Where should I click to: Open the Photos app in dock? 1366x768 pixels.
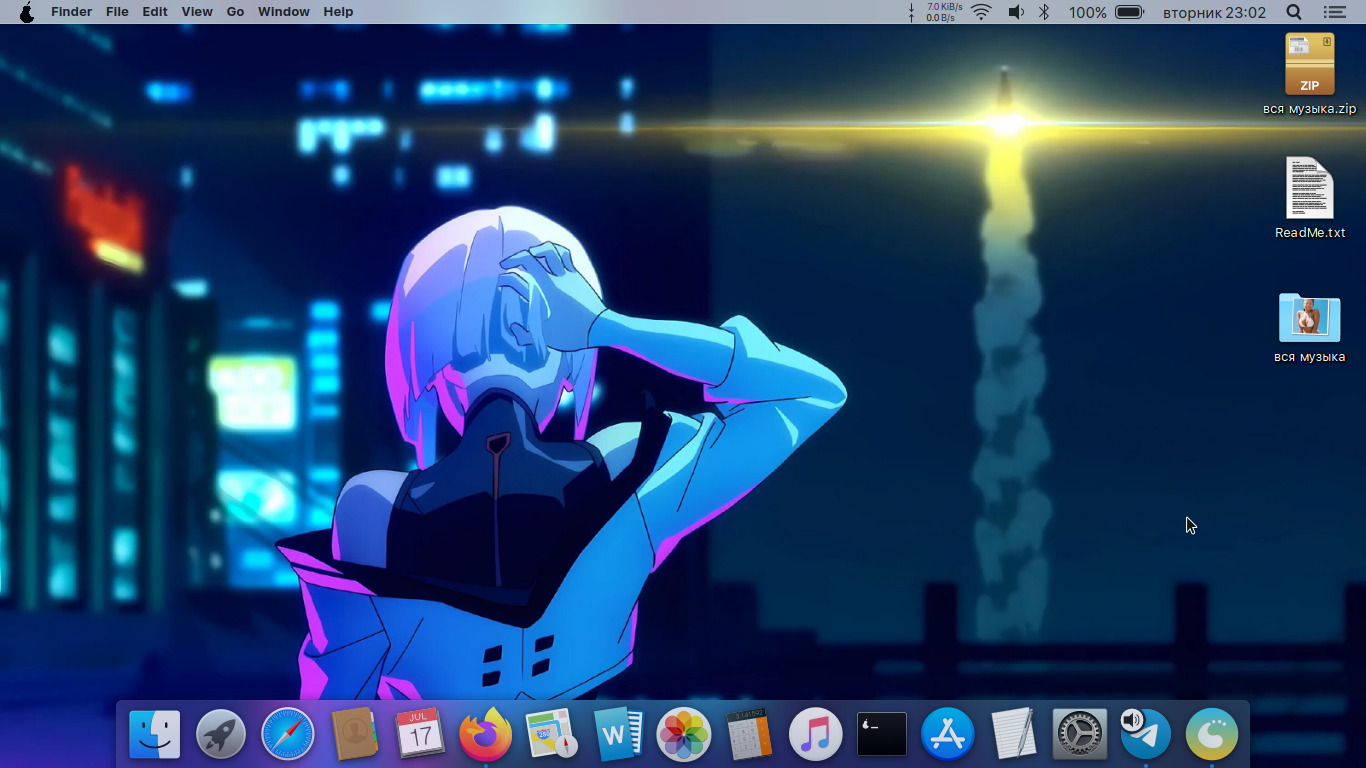pos(683,735)
